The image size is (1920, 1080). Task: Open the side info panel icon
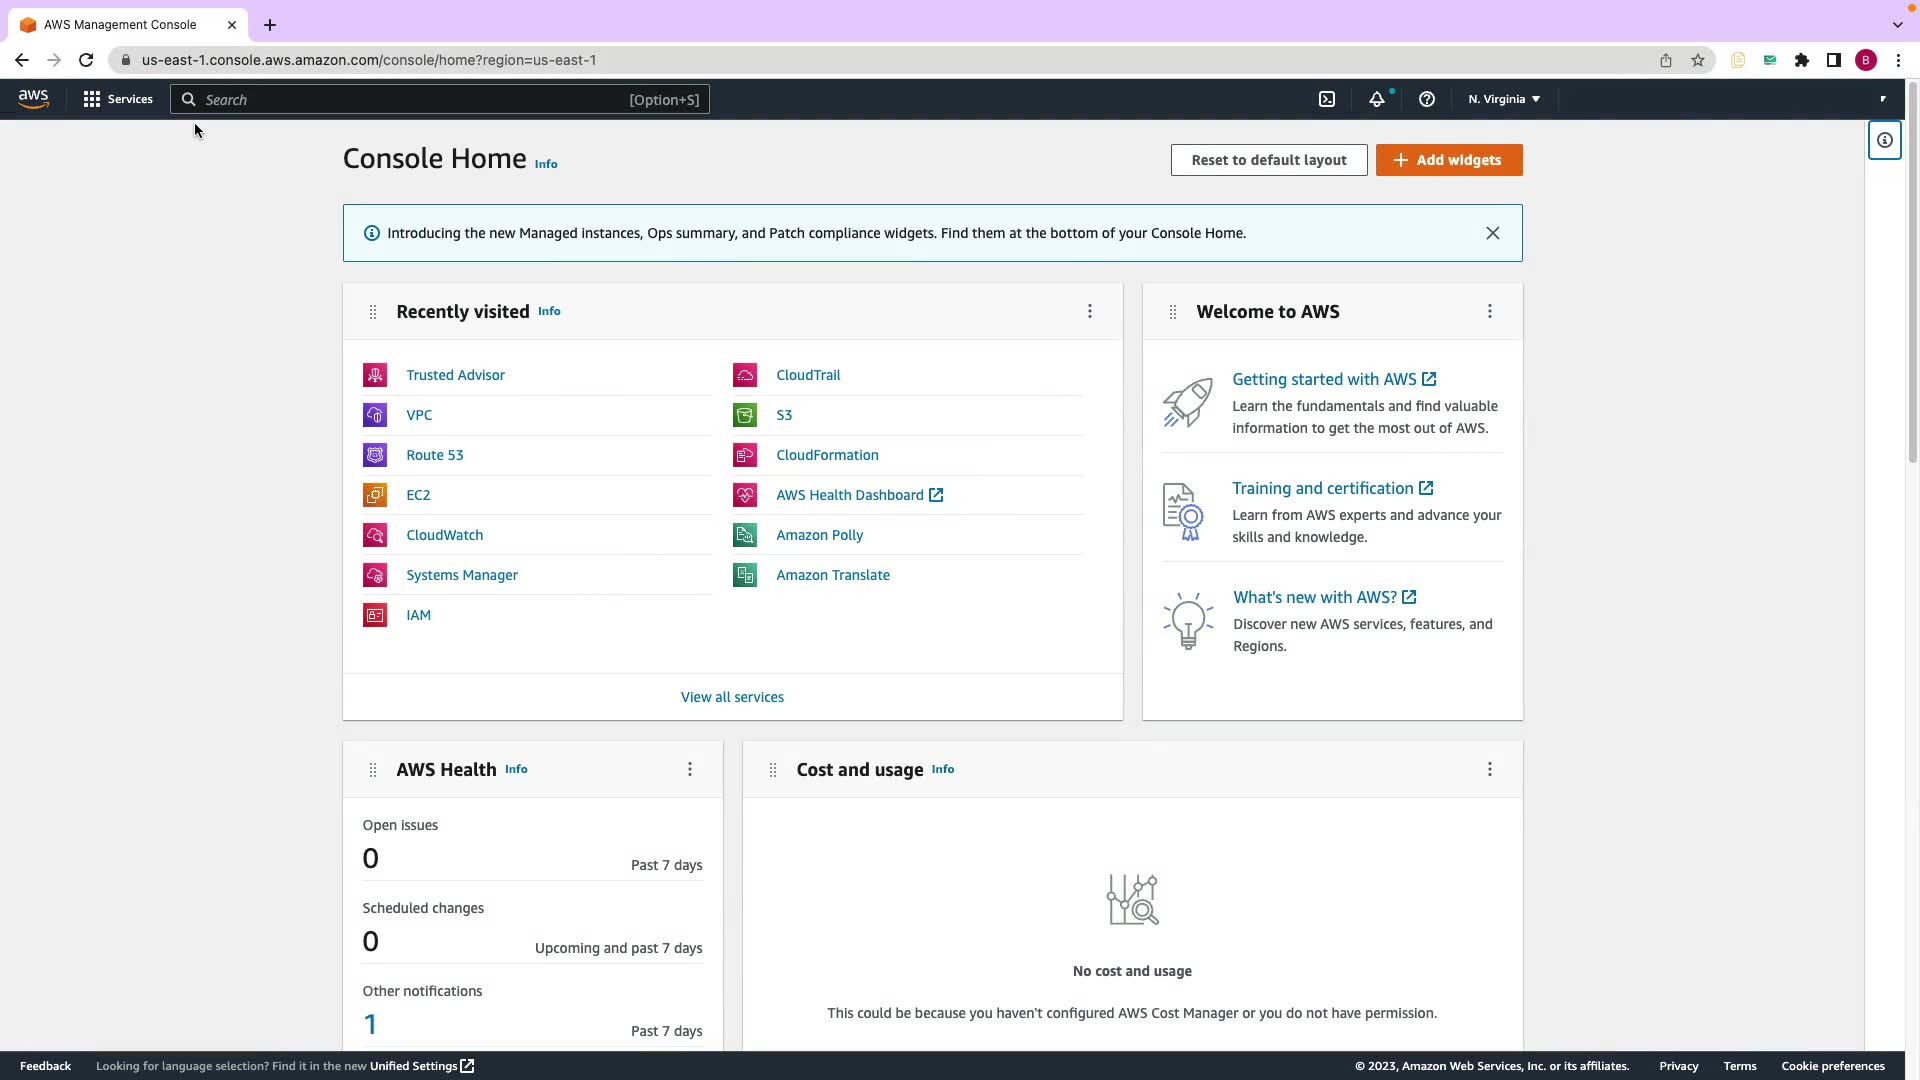[1884, 140]
